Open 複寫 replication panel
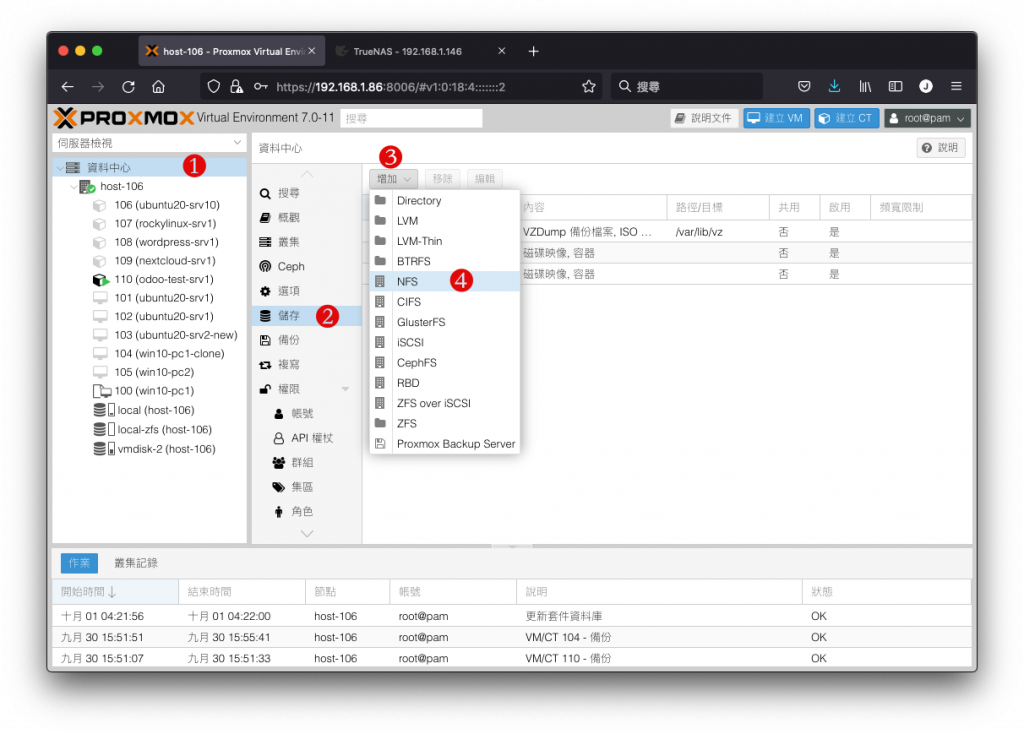1024x734 pixels. click(x=306, y=364)
